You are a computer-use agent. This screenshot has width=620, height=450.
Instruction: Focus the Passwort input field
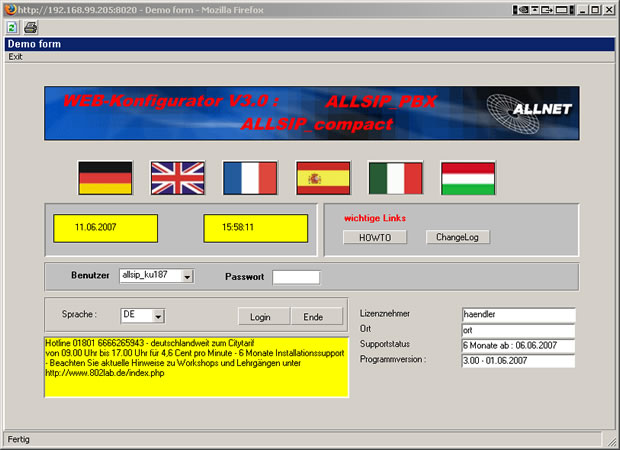(x=296, y=276)
